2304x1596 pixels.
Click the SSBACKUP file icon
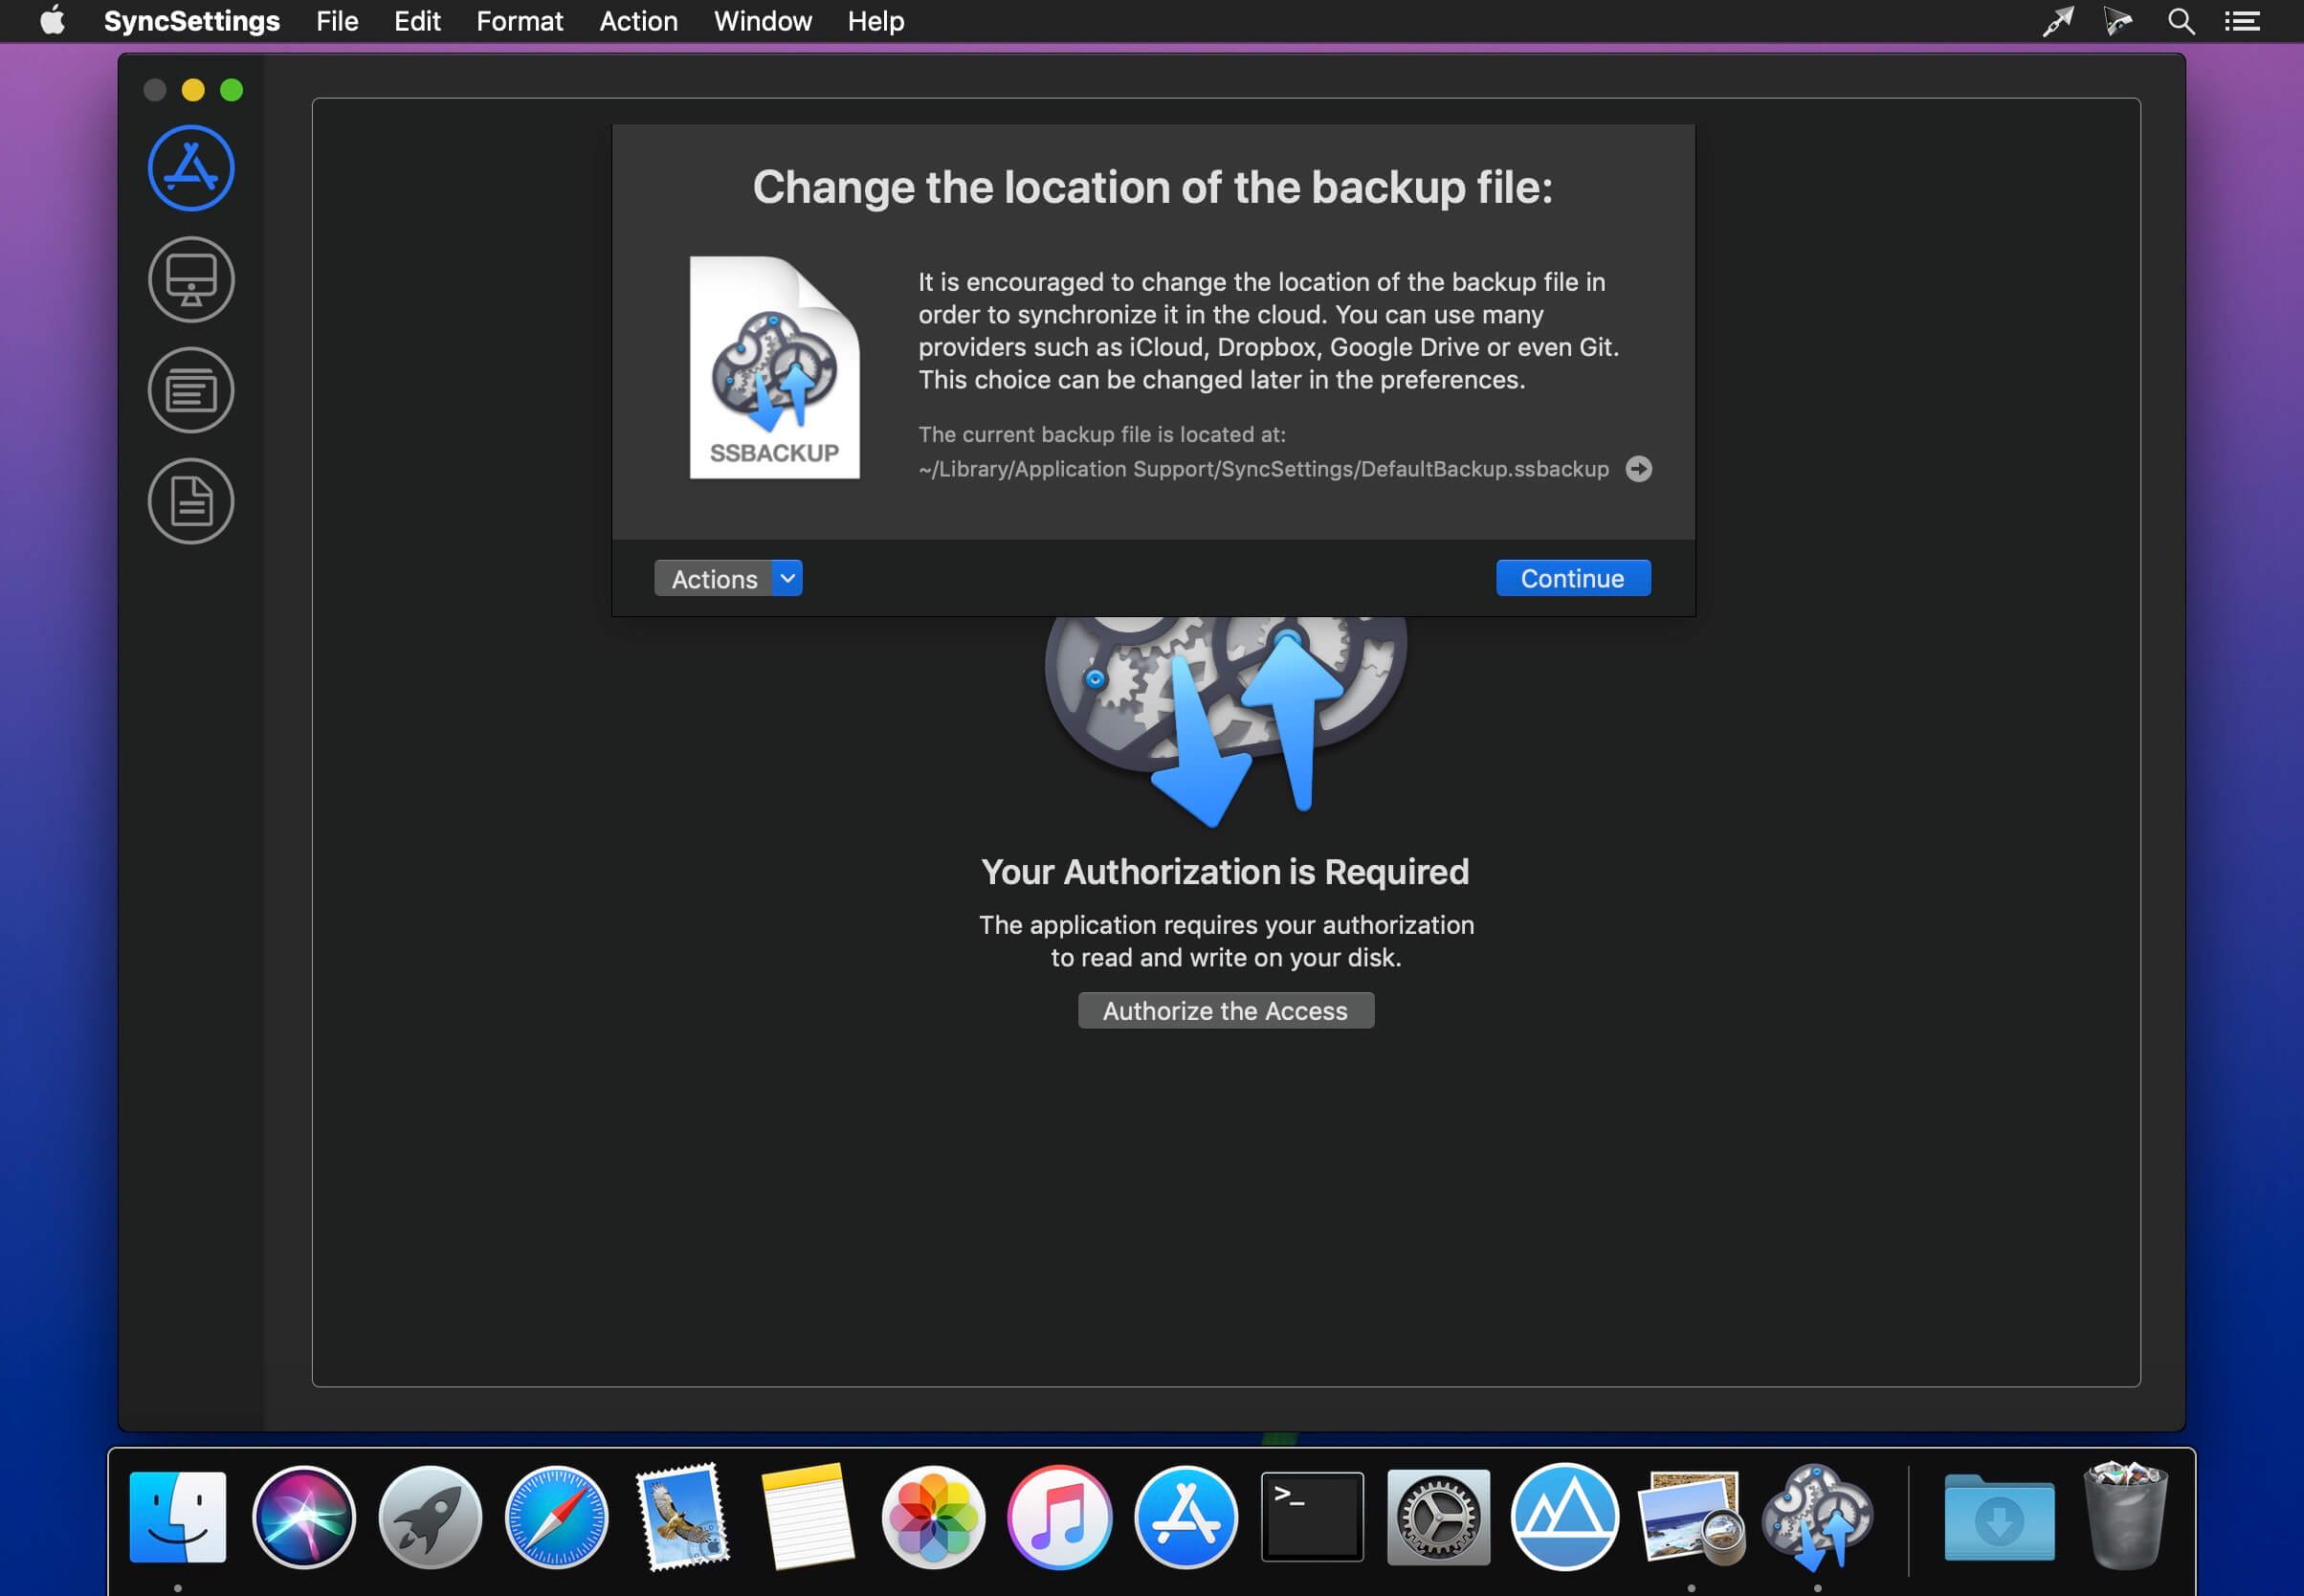point(774,367)
